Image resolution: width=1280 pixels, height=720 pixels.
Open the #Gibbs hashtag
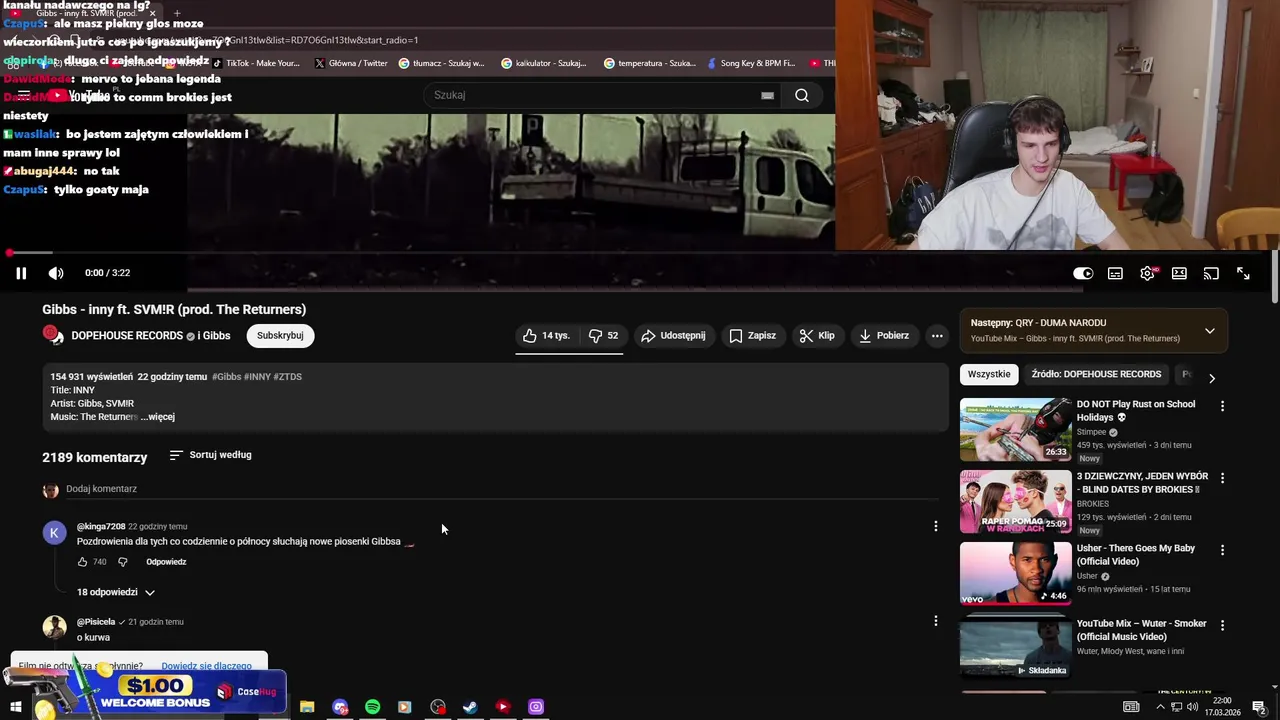[x=226, y=377]
